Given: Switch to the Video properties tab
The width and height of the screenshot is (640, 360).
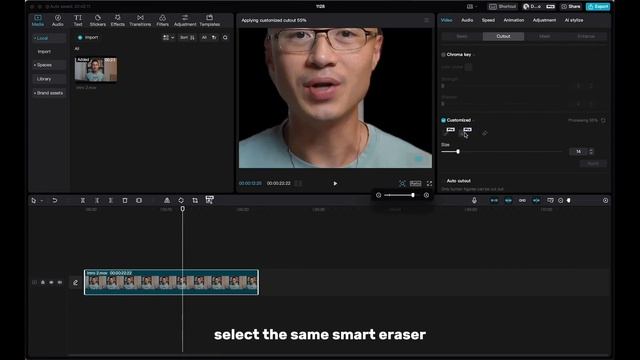Looking at the screenshot, I should click(x=446, y=20).
